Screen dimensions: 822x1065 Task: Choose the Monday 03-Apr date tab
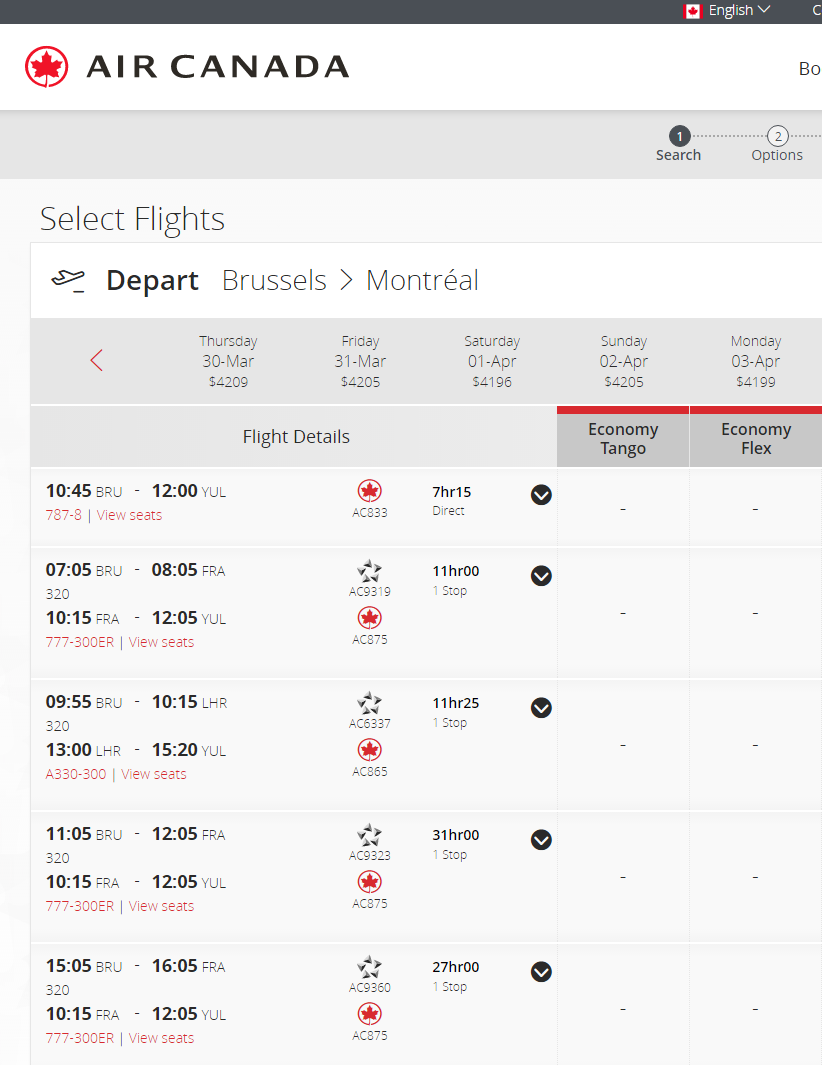click(756, 361)
